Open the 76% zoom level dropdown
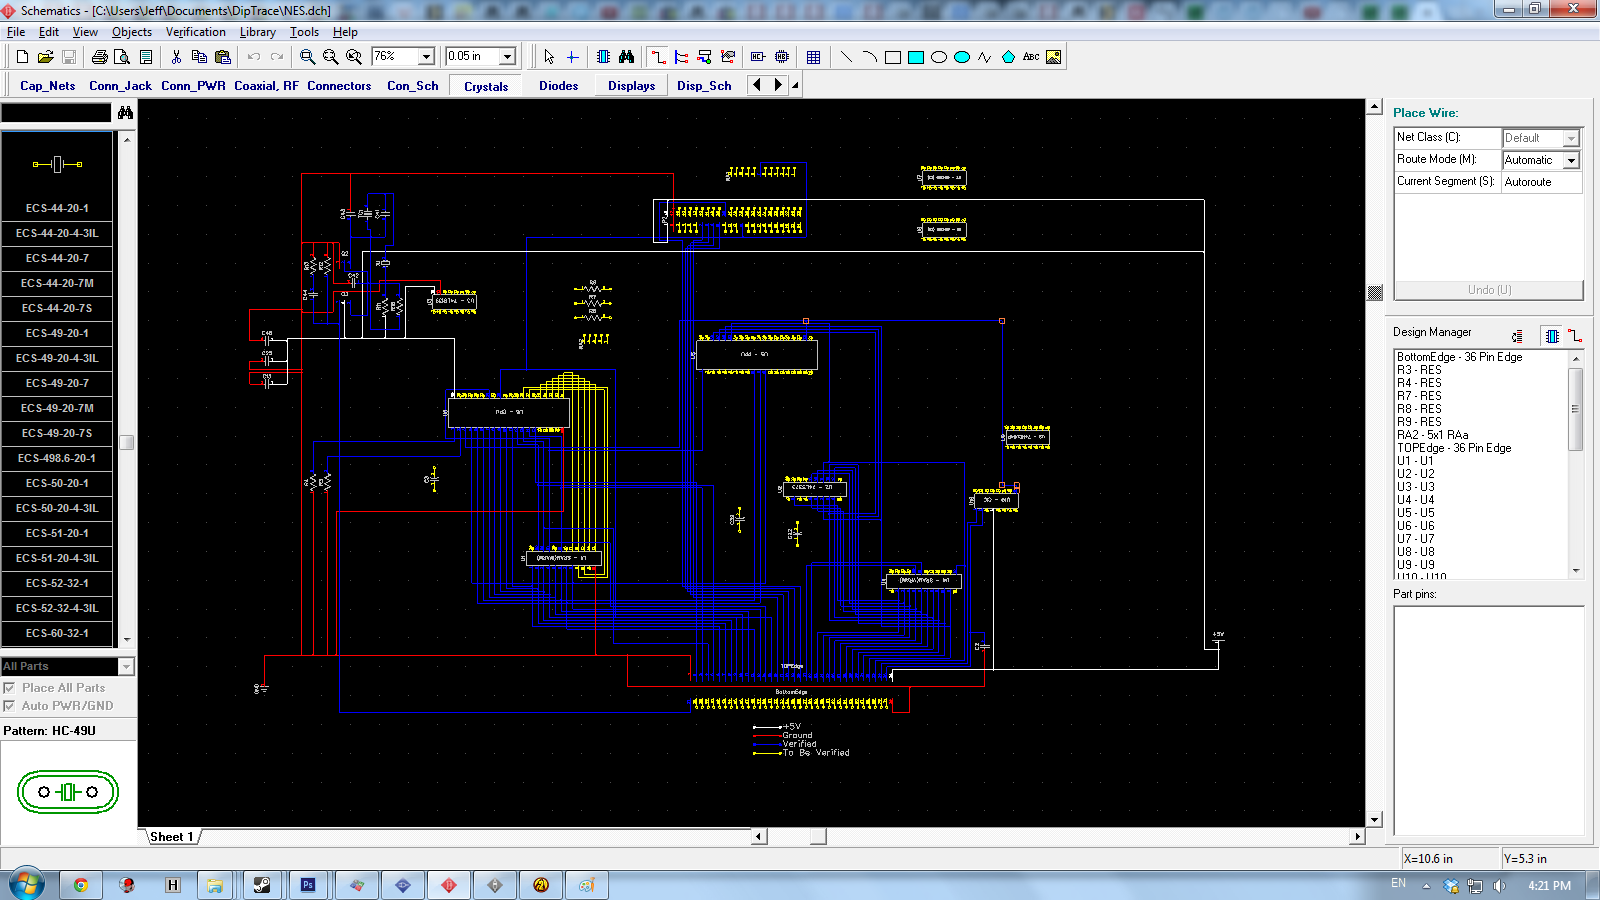The width and height of the screenshot is (1600, 900). 426,57
